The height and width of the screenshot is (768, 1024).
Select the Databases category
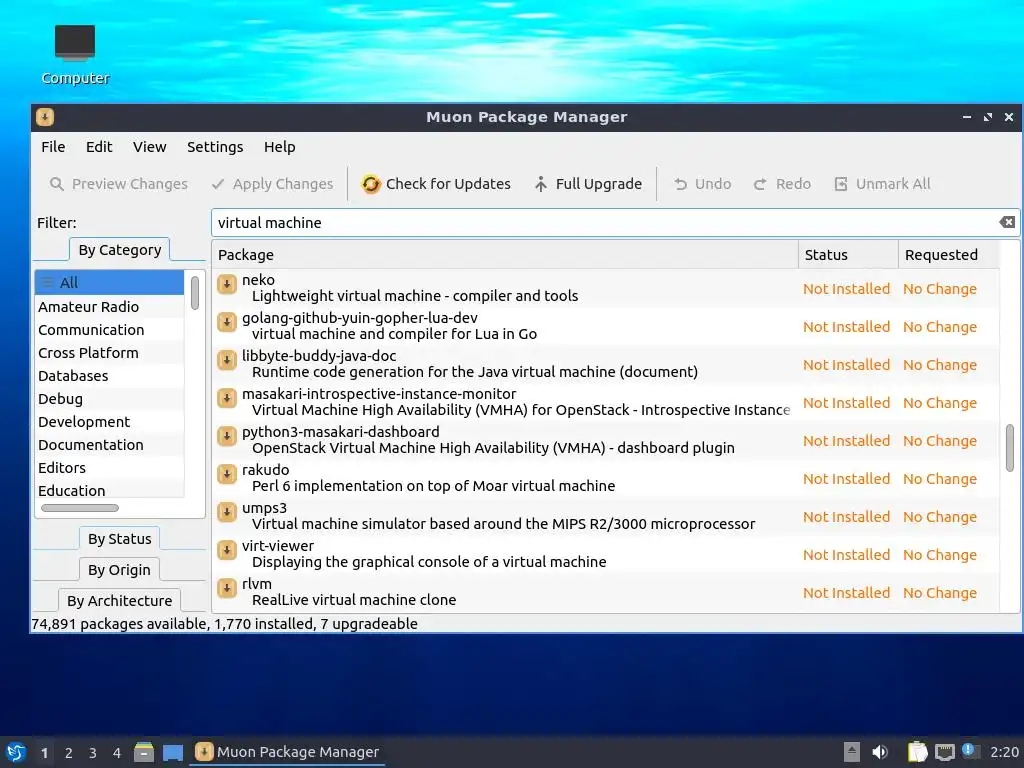click(x=109, y=376)
